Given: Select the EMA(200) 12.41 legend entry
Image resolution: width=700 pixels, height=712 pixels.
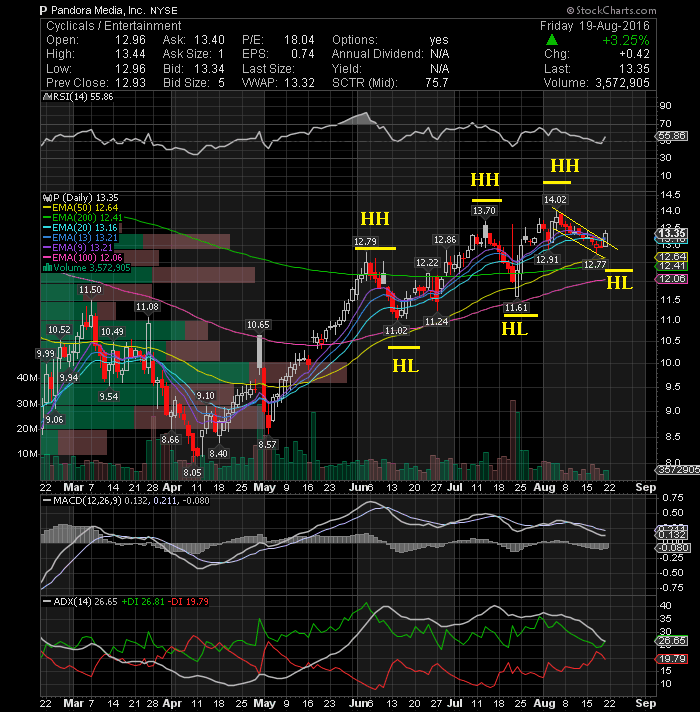Looking at the screenshot, I should click(x=83, y=218).
